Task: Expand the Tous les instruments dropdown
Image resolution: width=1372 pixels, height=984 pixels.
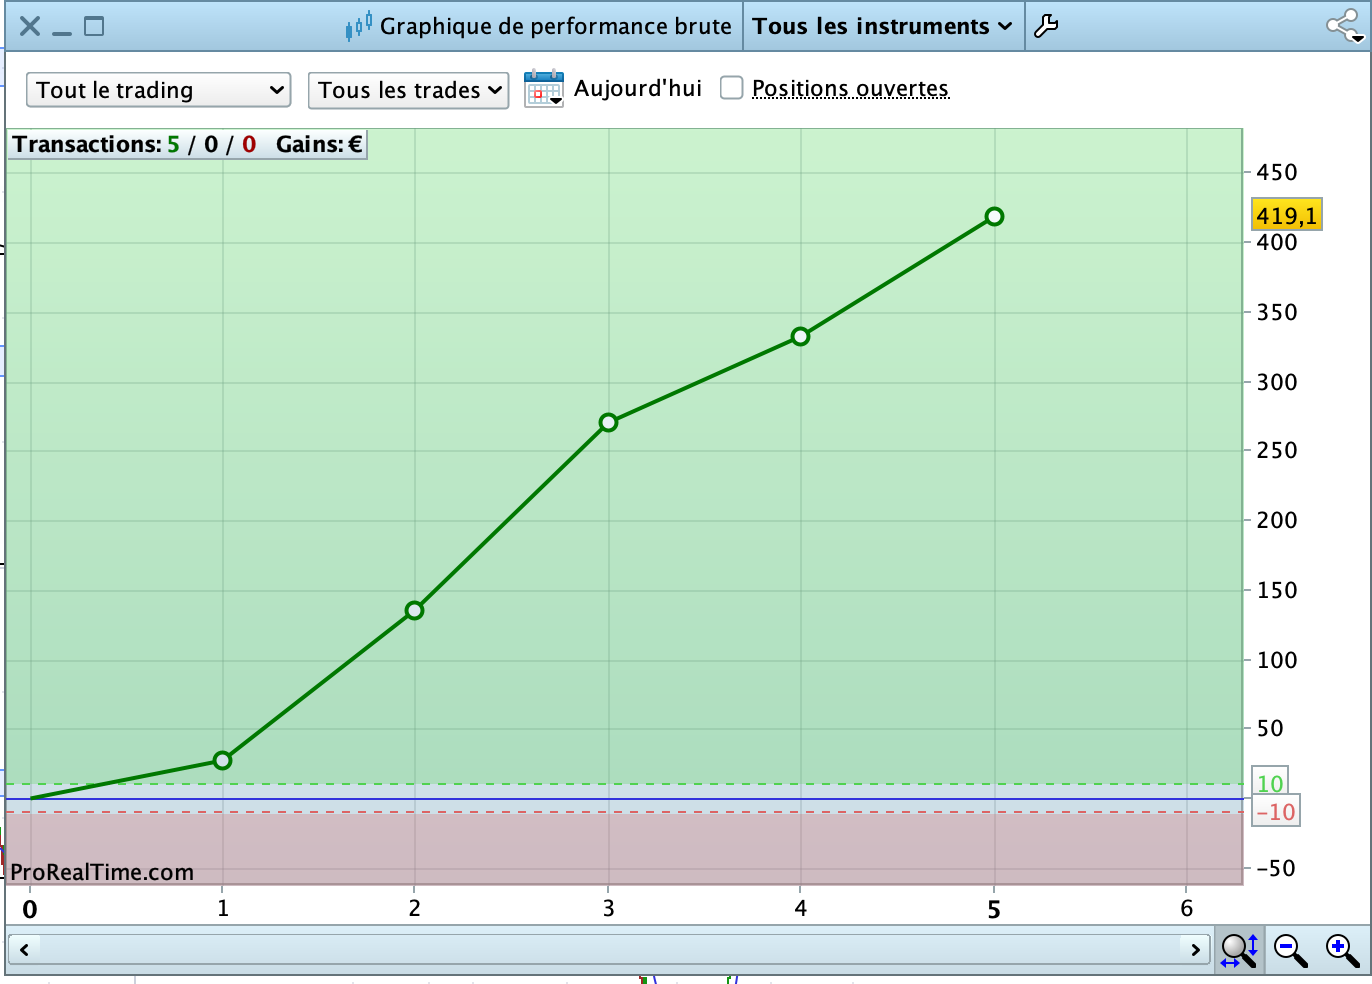Action: click(883, 26)
